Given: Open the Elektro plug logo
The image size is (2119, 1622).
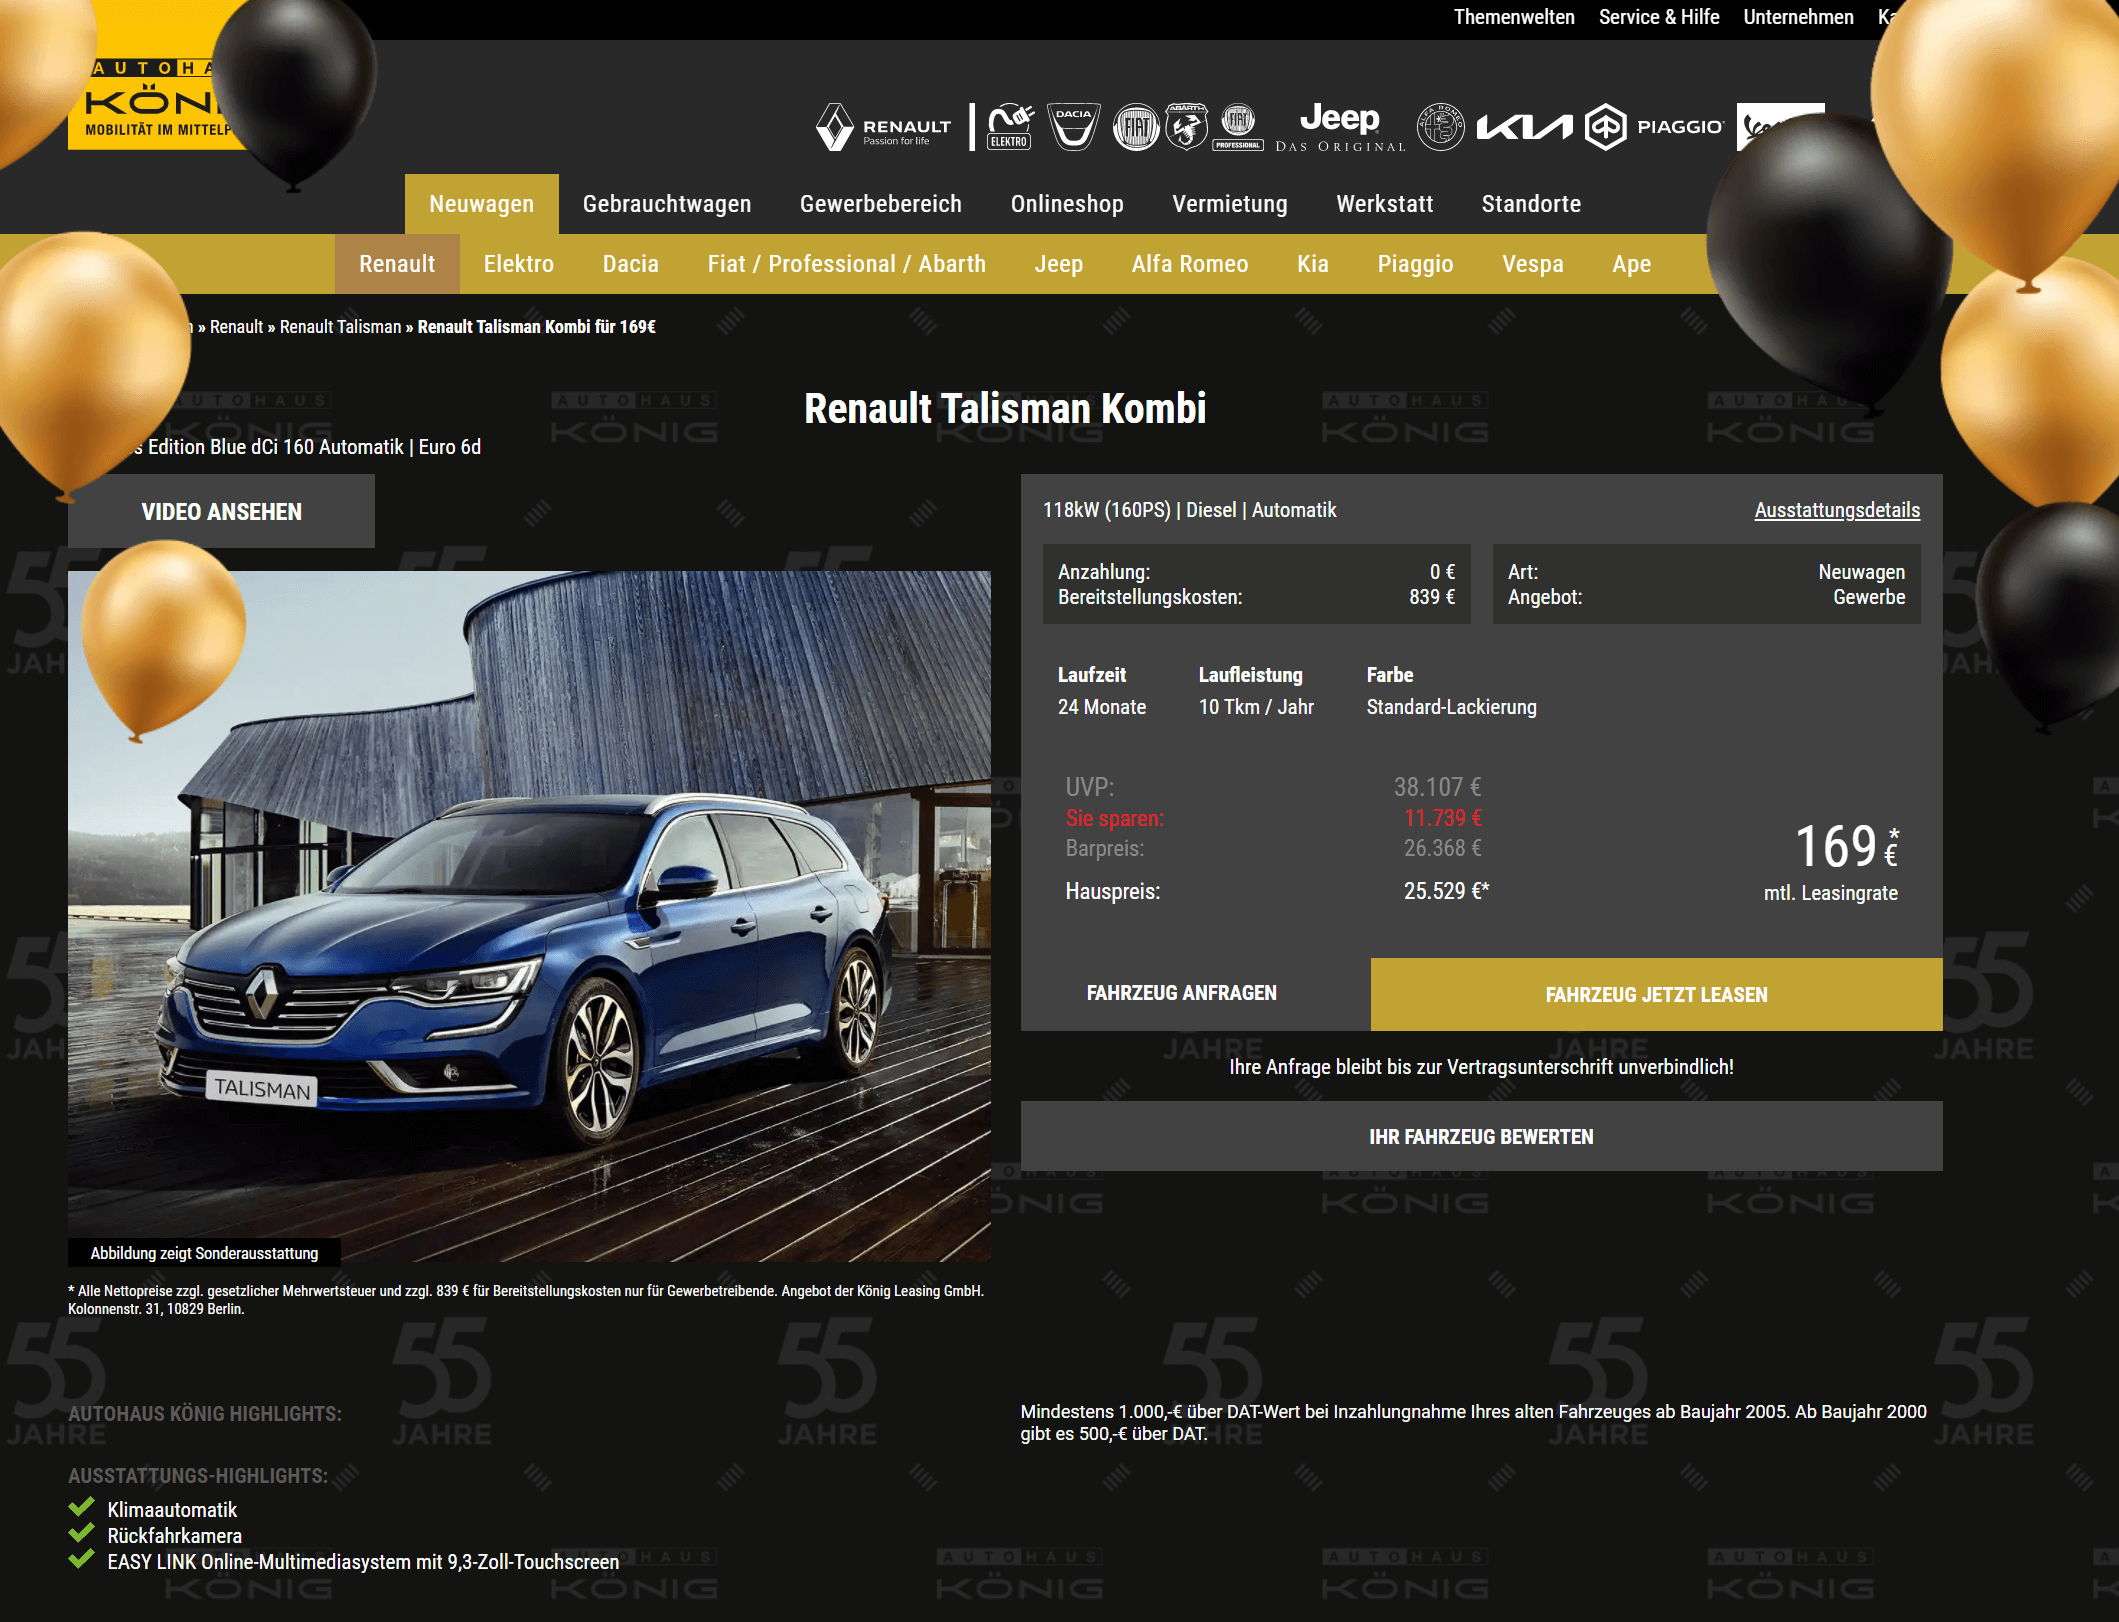Looking at the screenshot, I should (1010, 127).
